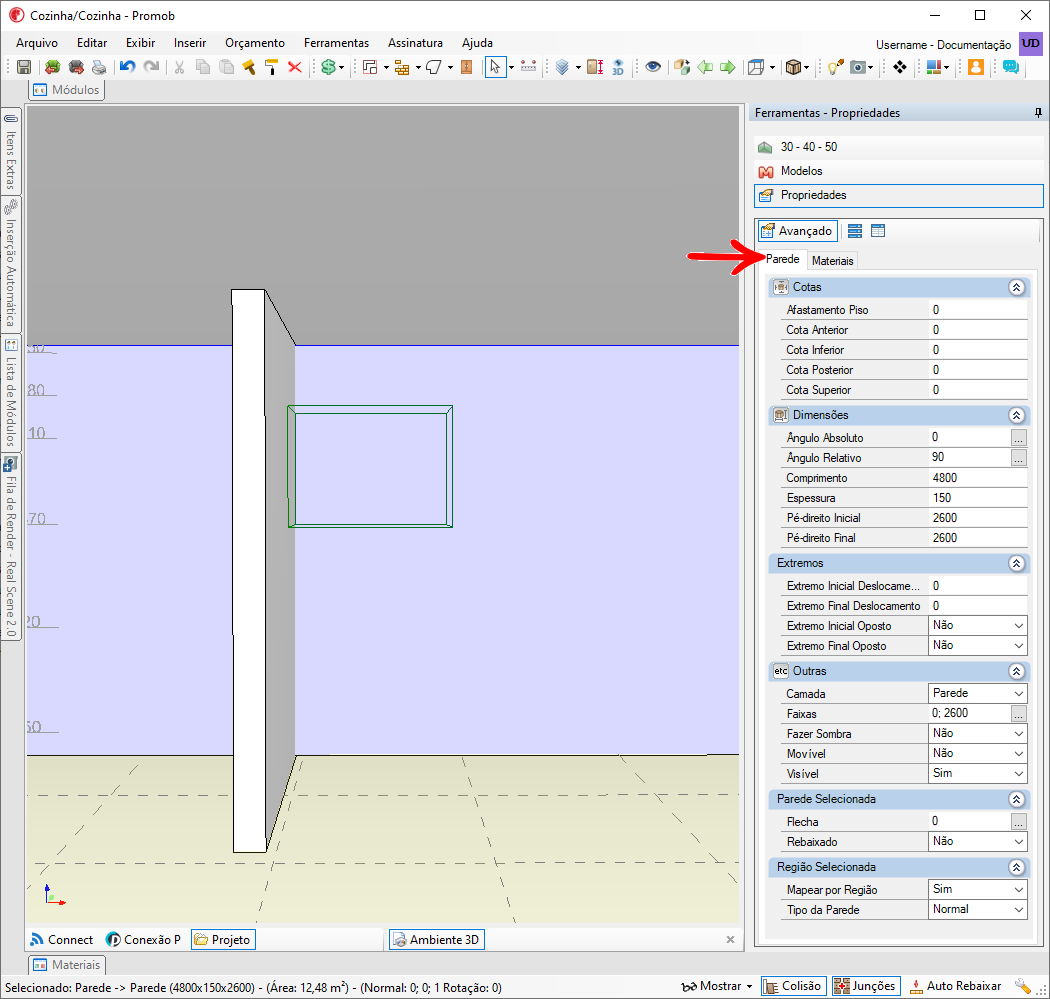Click the Connect button
This screenshot has height=999, width=1050.
point(62,939)
